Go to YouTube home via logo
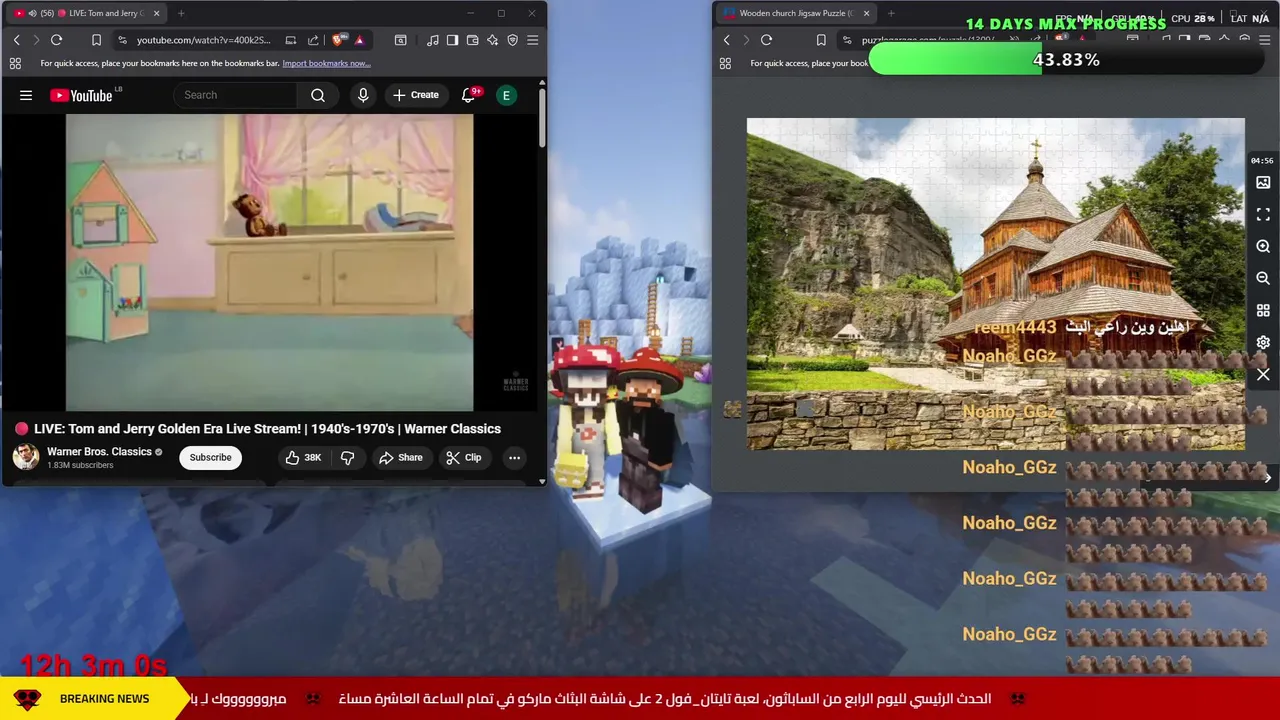The height and width of the screenshot is (720, 1280). [x=82, y=95]
